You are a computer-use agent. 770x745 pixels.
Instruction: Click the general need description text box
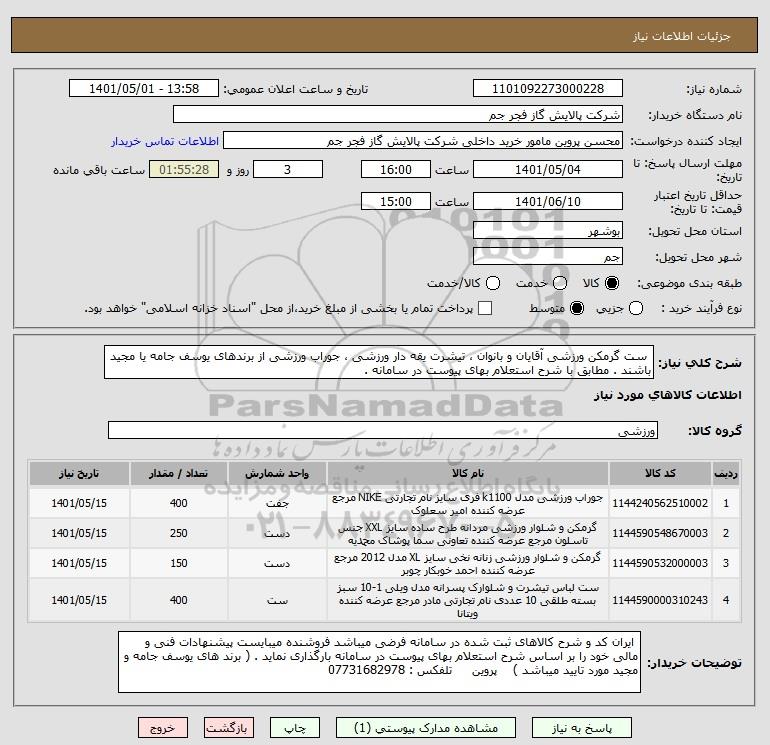[x=379, y=363]
